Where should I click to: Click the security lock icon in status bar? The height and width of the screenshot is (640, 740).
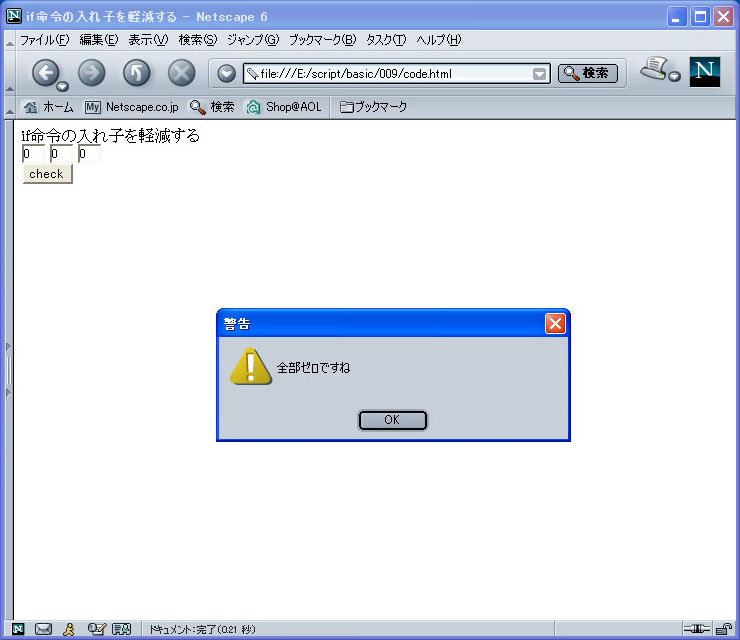click(723, 629)
